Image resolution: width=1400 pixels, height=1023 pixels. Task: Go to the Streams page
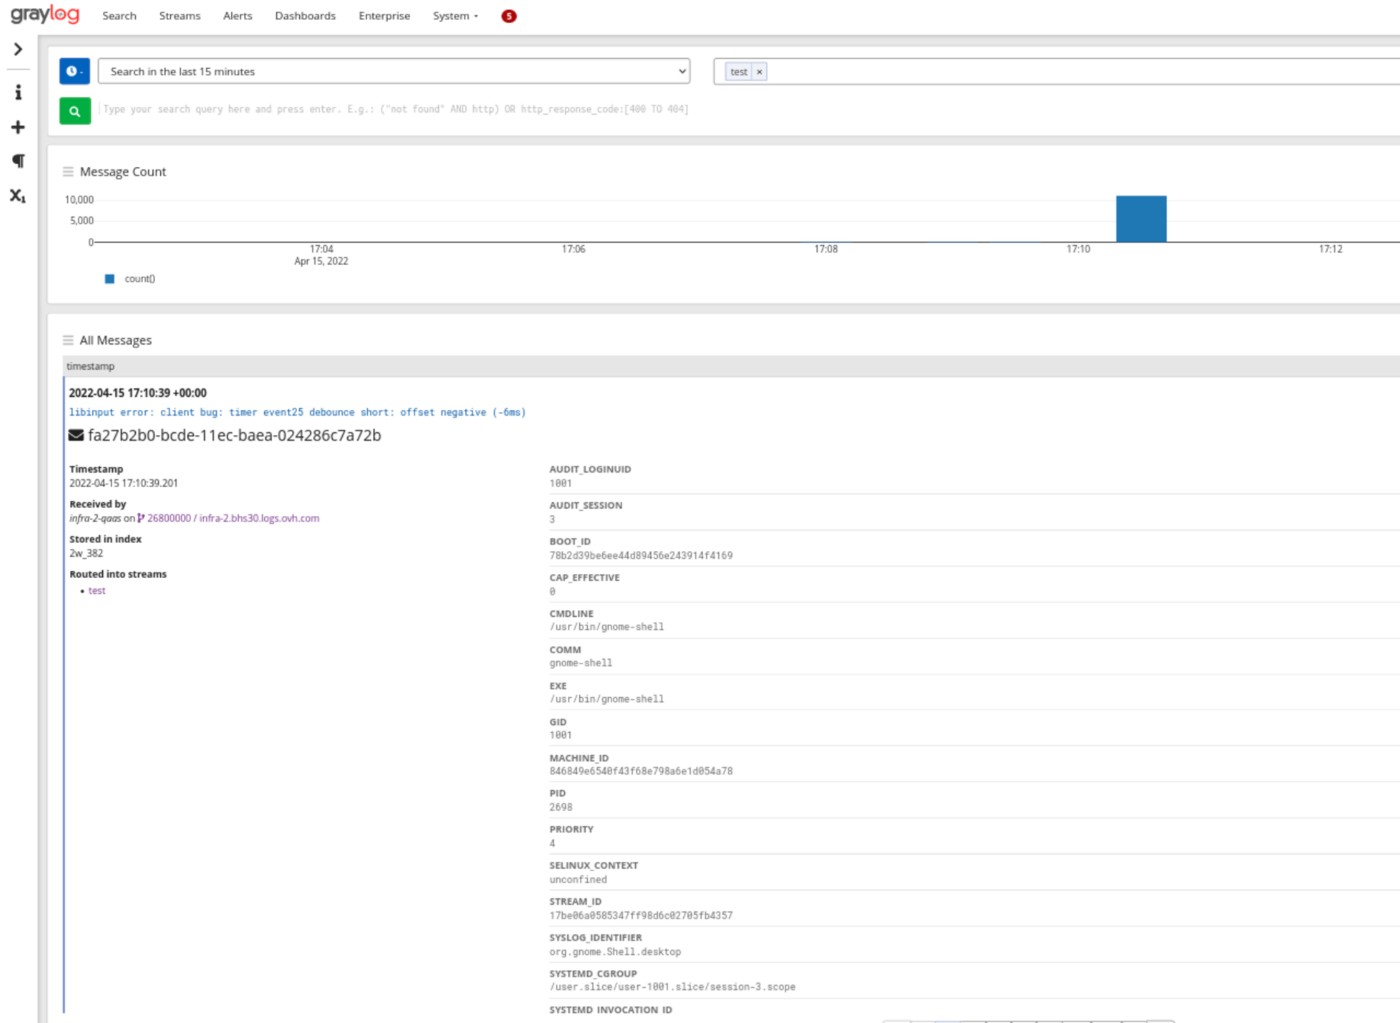pos(180,16)
